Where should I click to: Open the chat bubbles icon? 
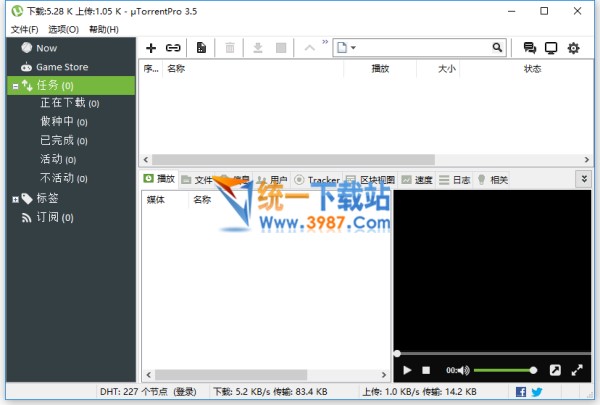530,48
